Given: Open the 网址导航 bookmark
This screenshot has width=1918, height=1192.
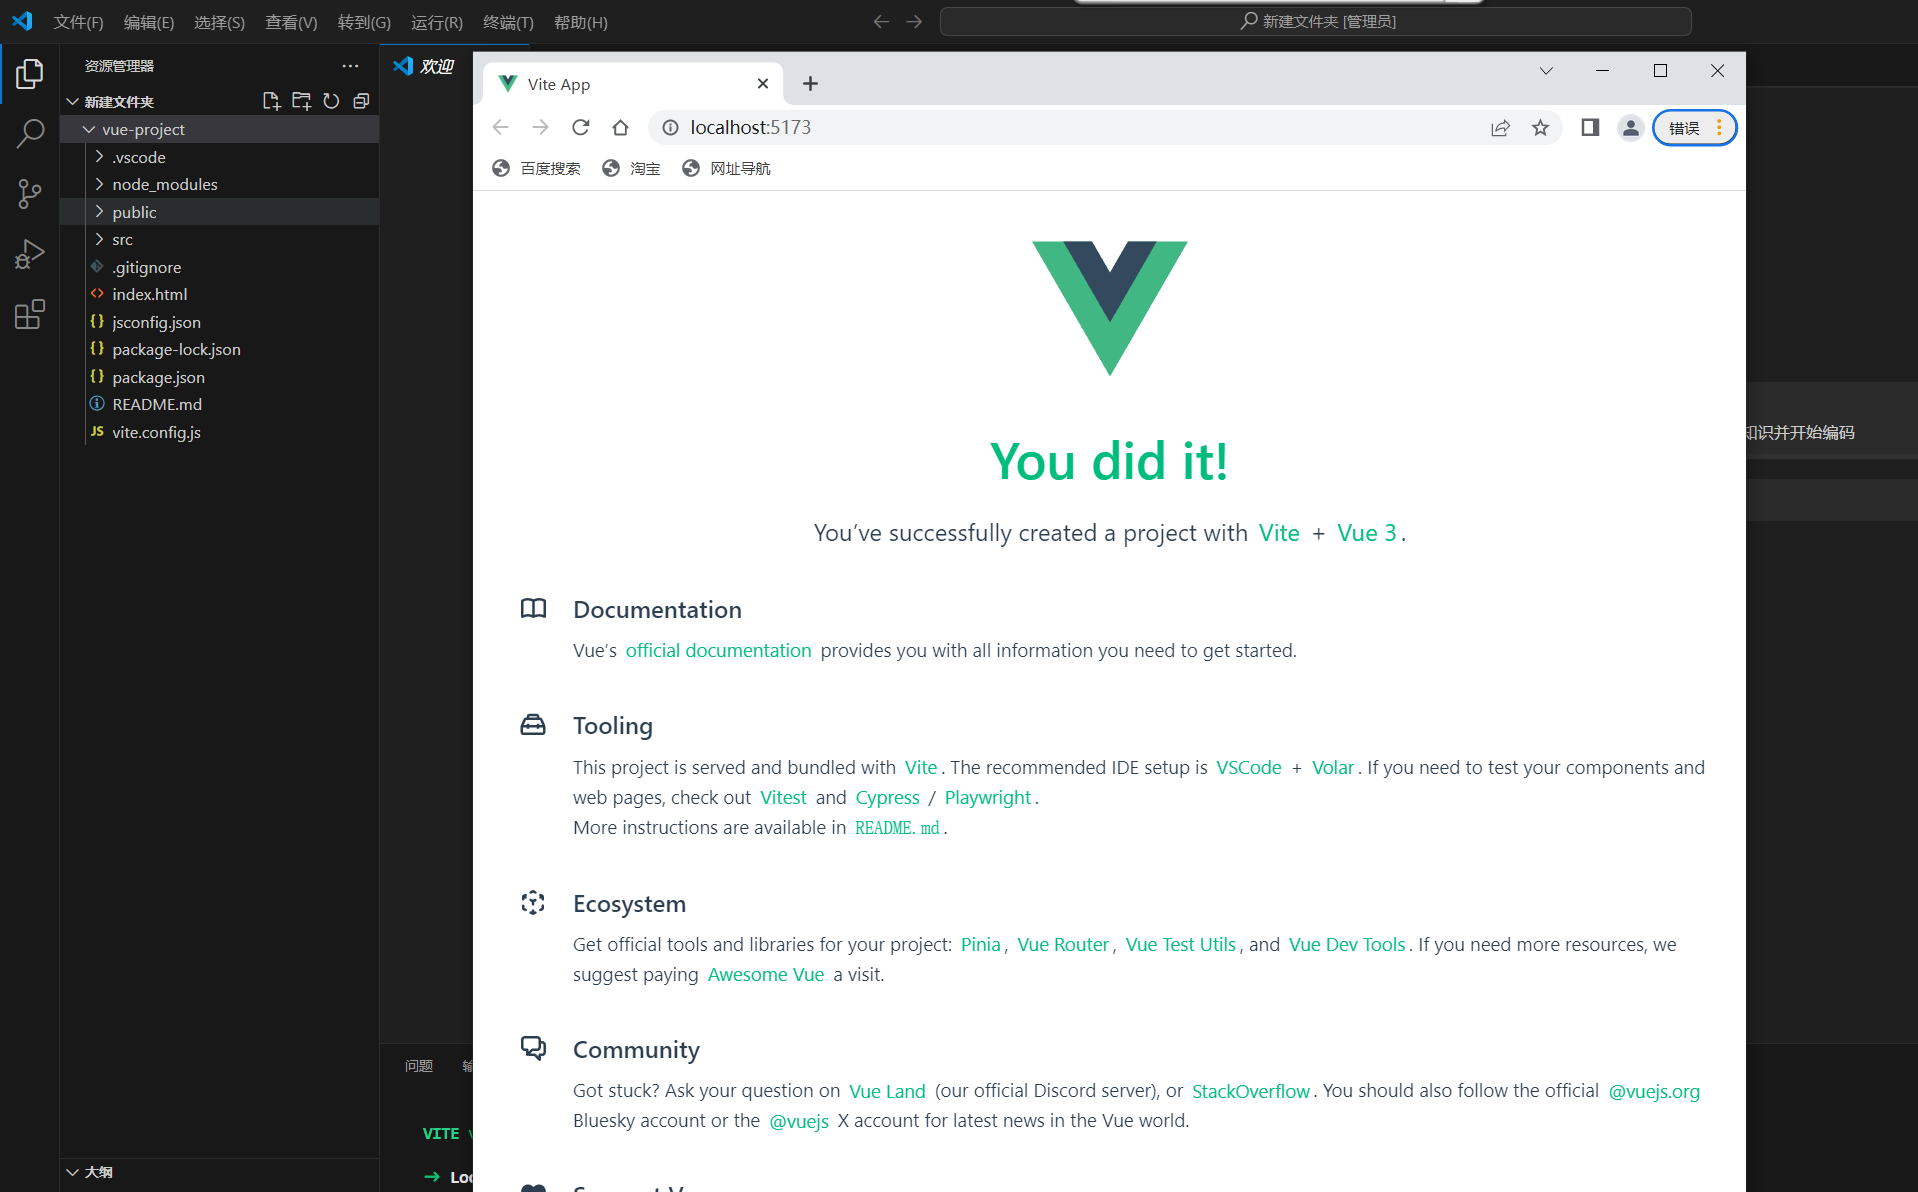Looking at the screenshot, I should (x=726, y=168).
